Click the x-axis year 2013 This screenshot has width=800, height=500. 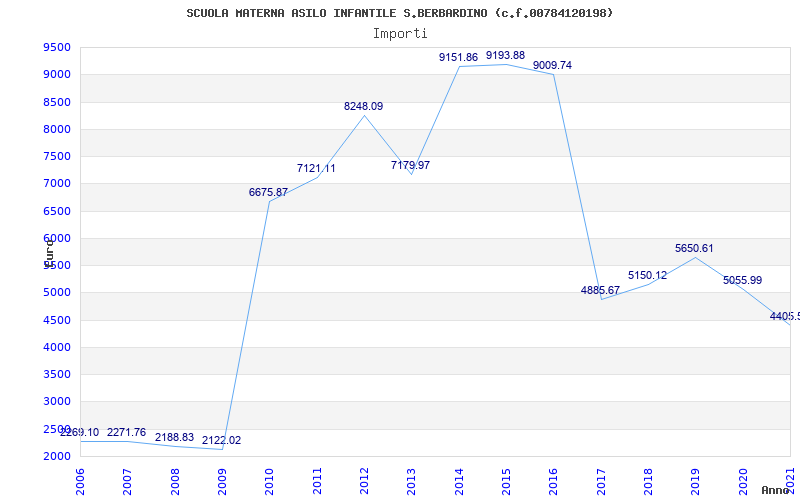[412, 482]
